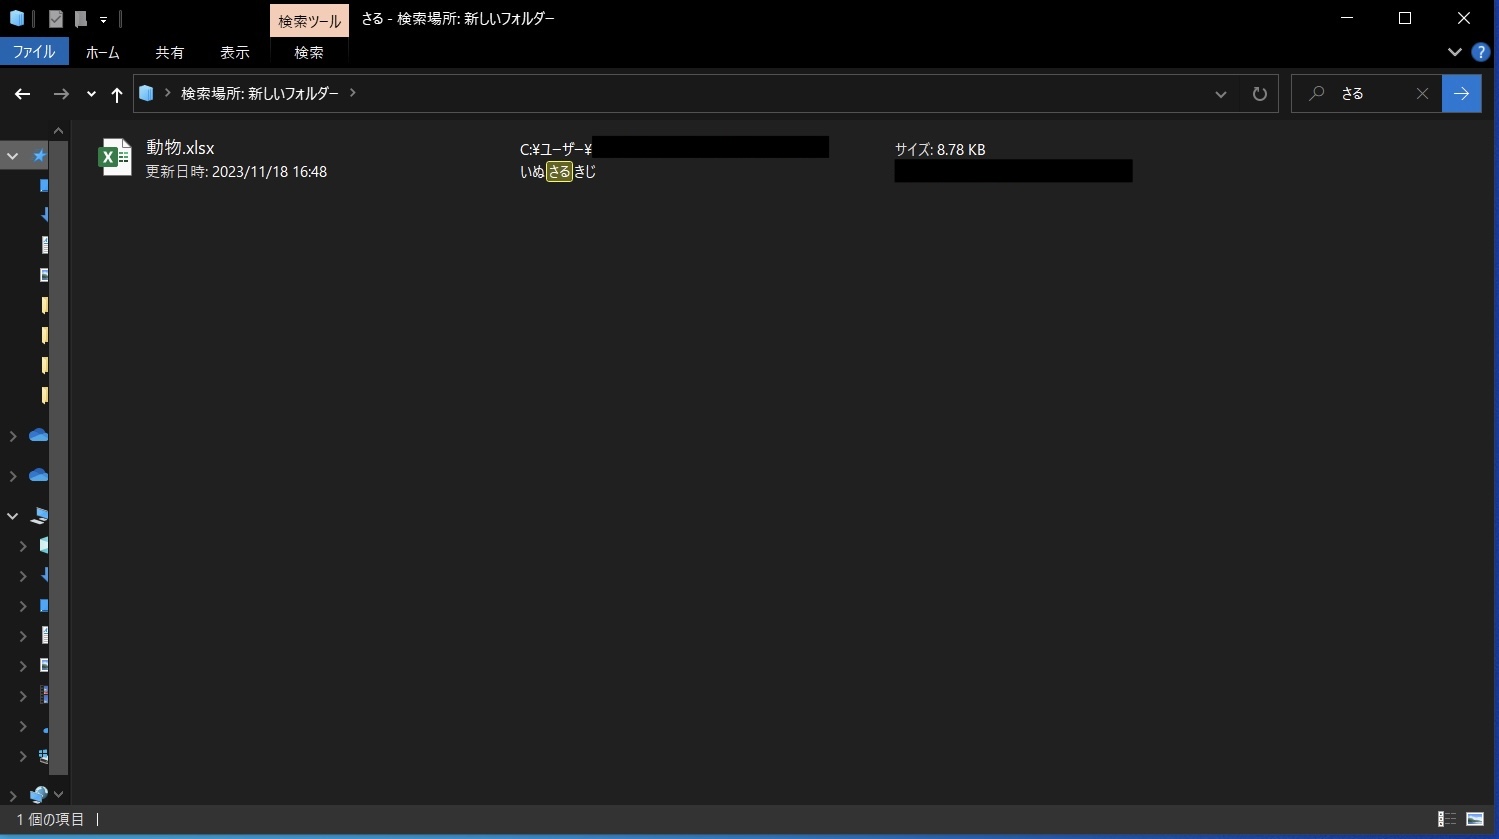This screenshot has height=839, width=1499.
Task: Go back with the left arrow button
Action: [23, 94]
